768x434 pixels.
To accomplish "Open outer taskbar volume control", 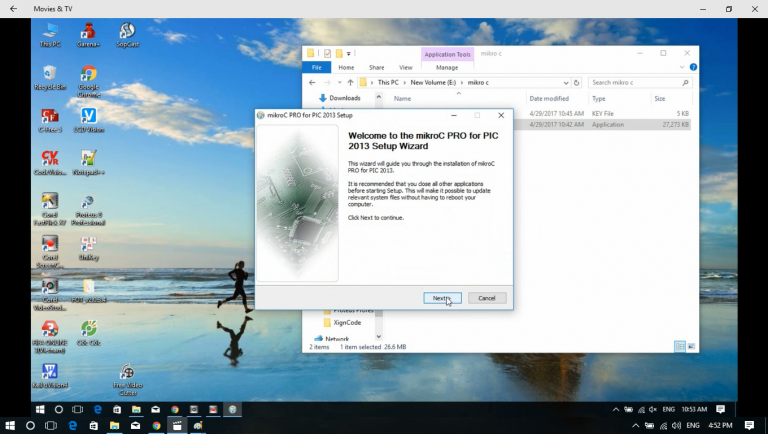I will click(677, 426).
